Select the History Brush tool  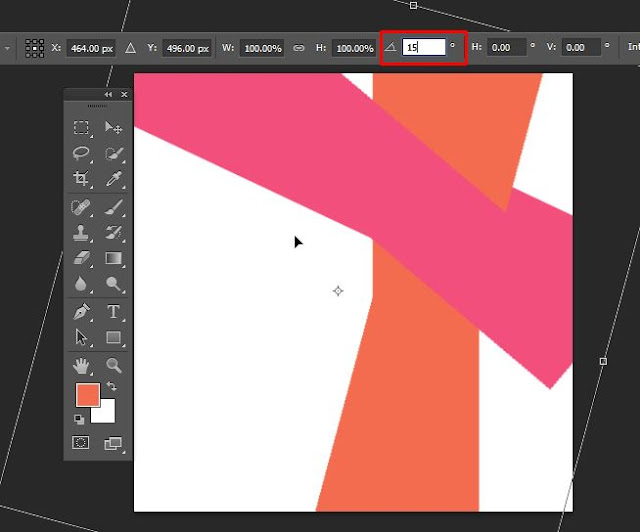(113, 233)
